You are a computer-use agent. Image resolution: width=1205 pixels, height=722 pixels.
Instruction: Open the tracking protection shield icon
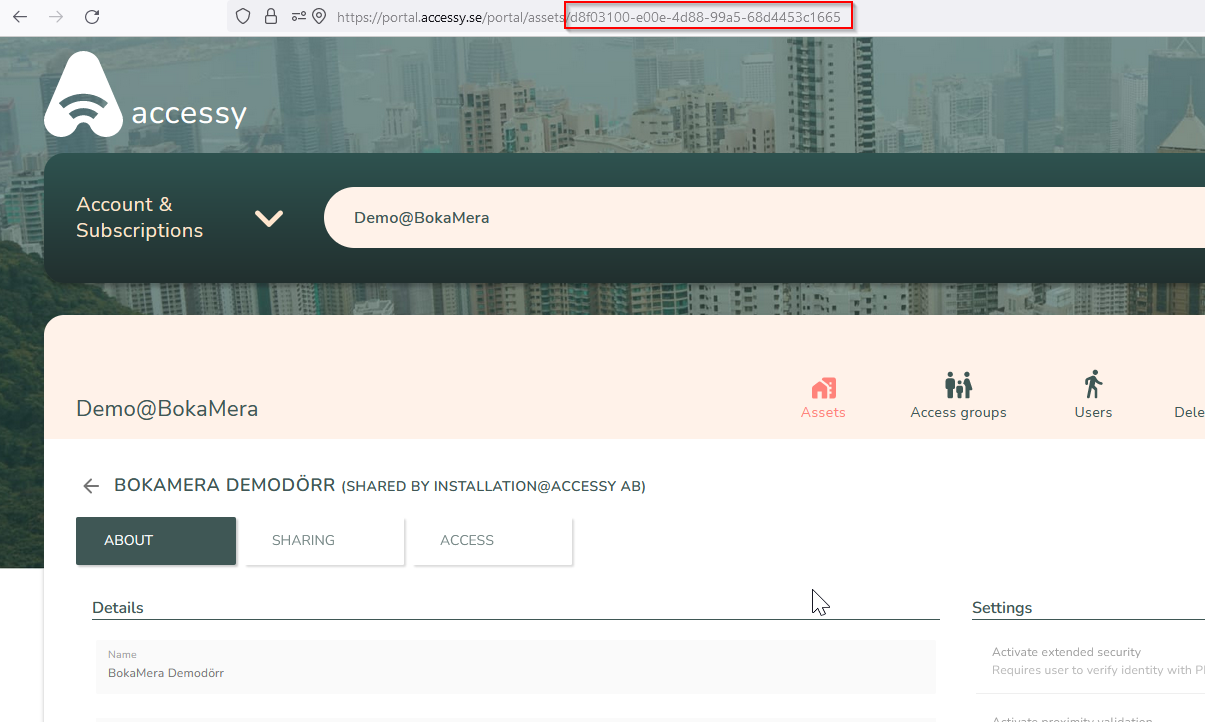click(x=243, y=17)
